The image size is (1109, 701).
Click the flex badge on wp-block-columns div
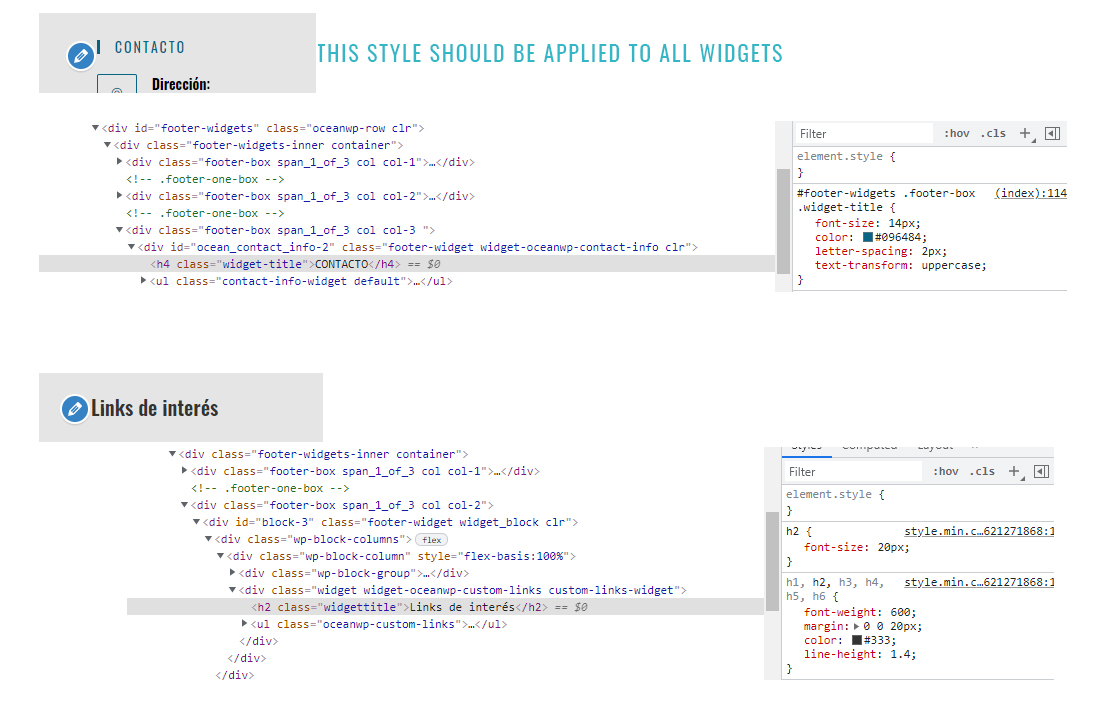pos(432,540)
